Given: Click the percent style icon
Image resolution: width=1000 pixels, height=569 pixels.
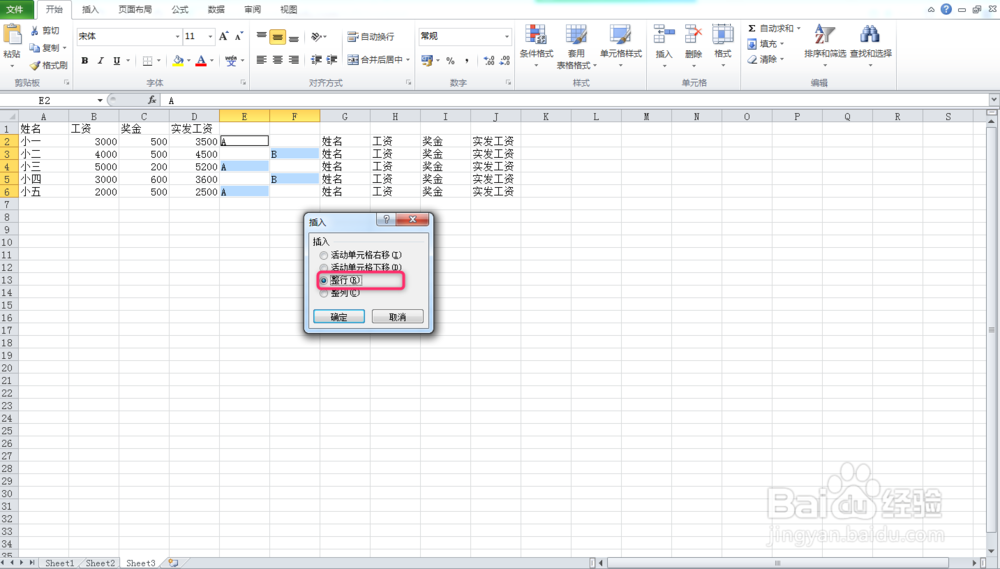Looking at the screenshot, I should click(450, 61).
